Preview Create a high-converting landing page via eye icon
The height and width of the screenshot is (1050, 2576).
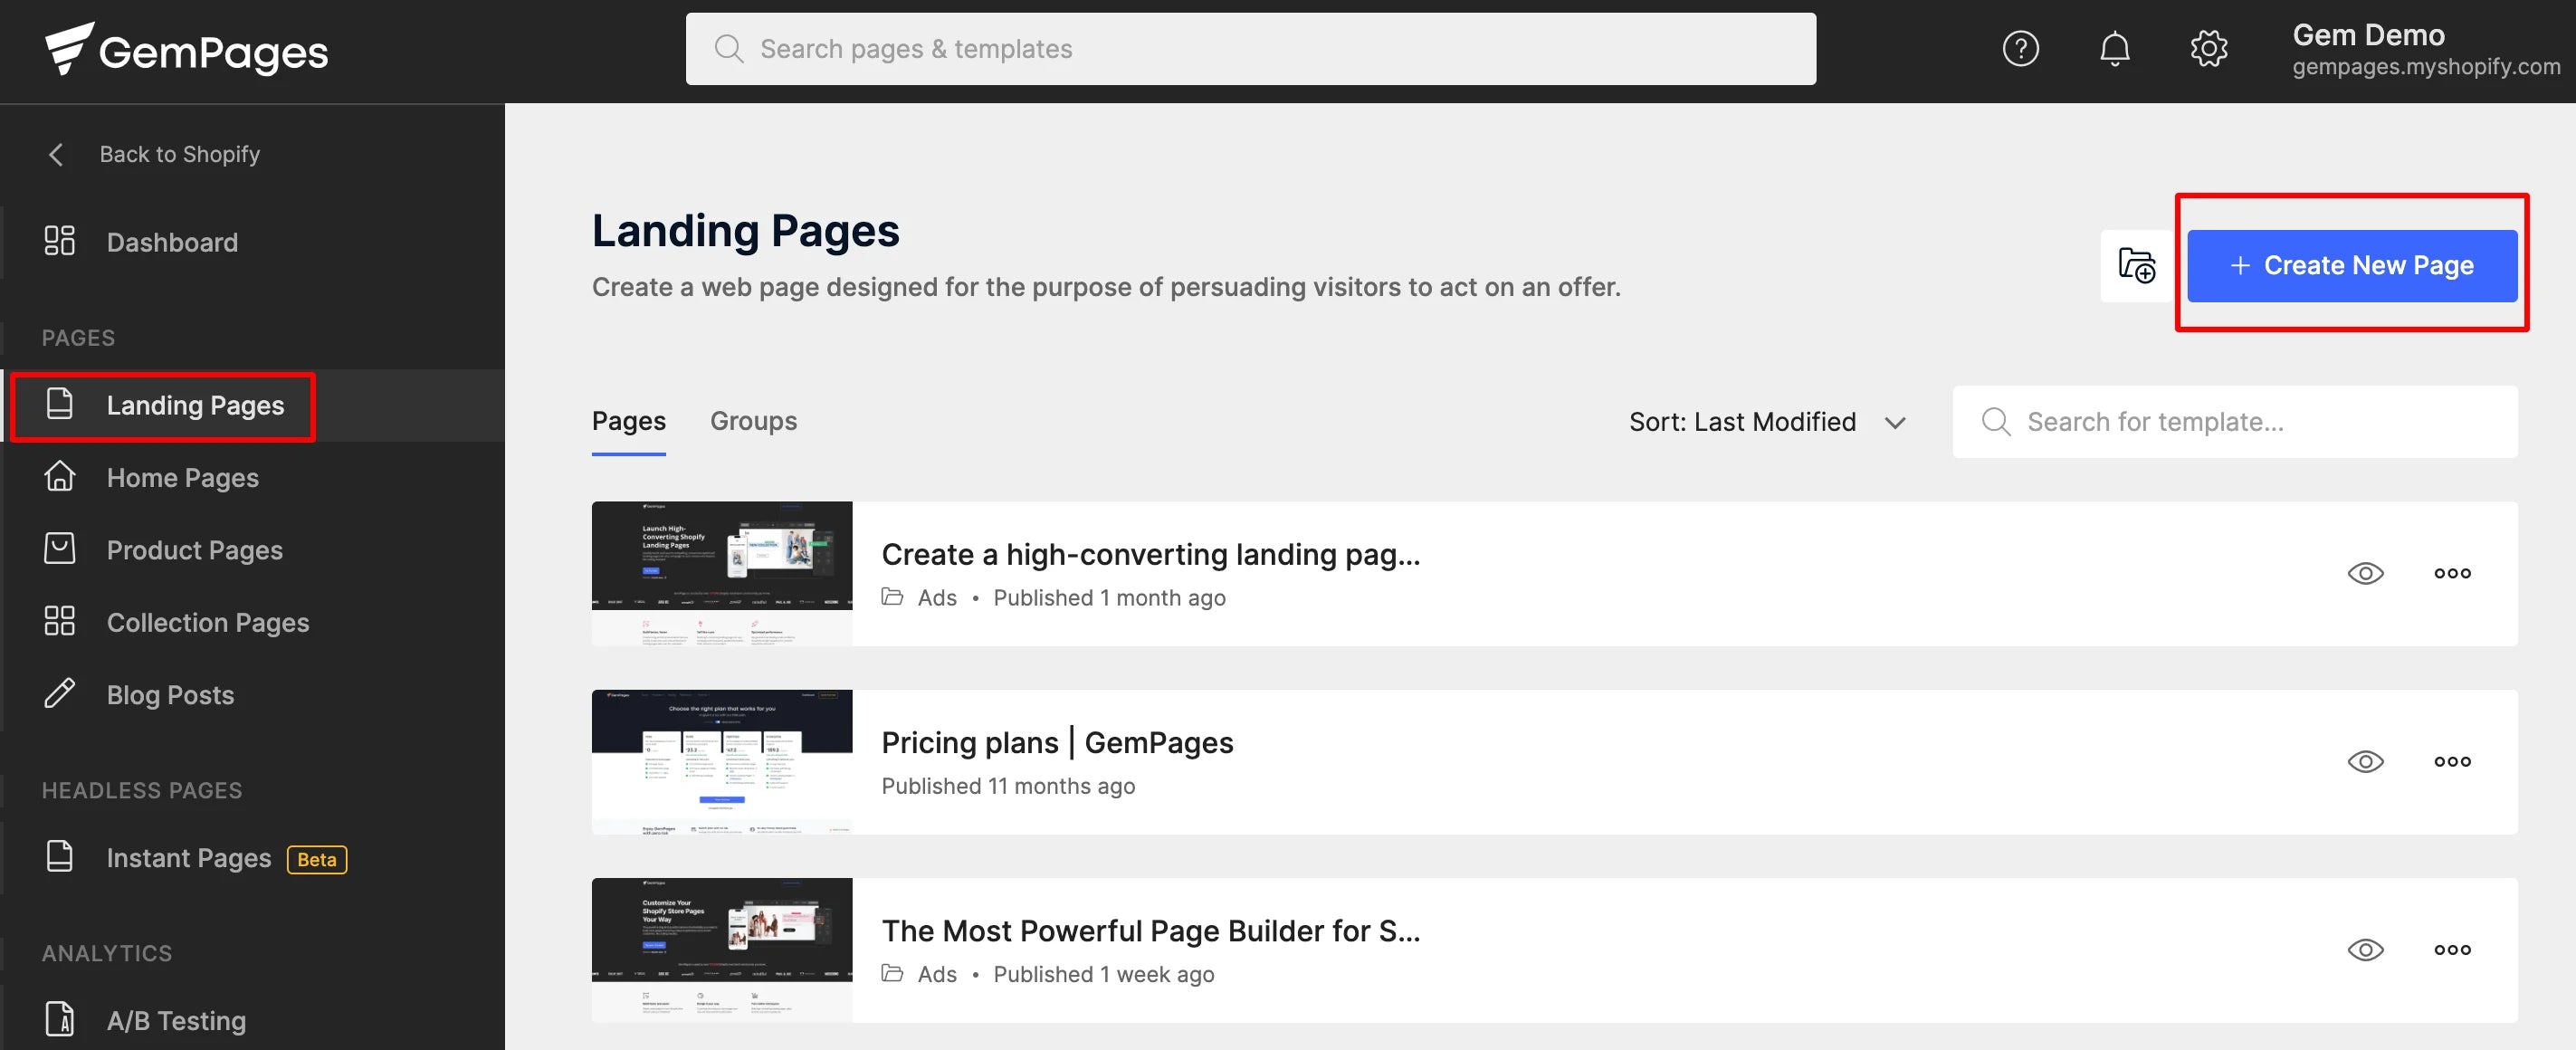pos(2365,573)
